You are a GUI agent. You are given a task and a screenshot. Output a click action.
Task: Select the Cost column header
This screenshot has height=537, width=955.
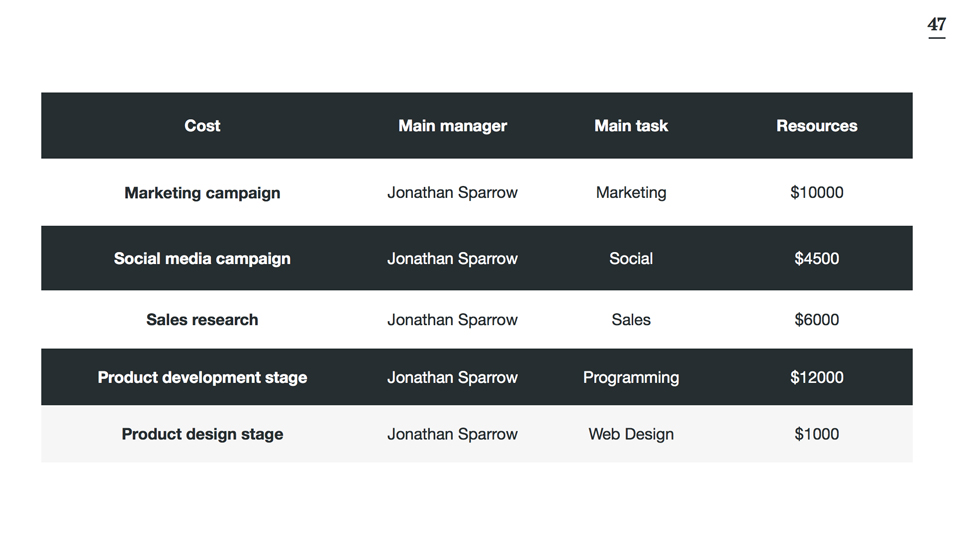coord(202,126)
